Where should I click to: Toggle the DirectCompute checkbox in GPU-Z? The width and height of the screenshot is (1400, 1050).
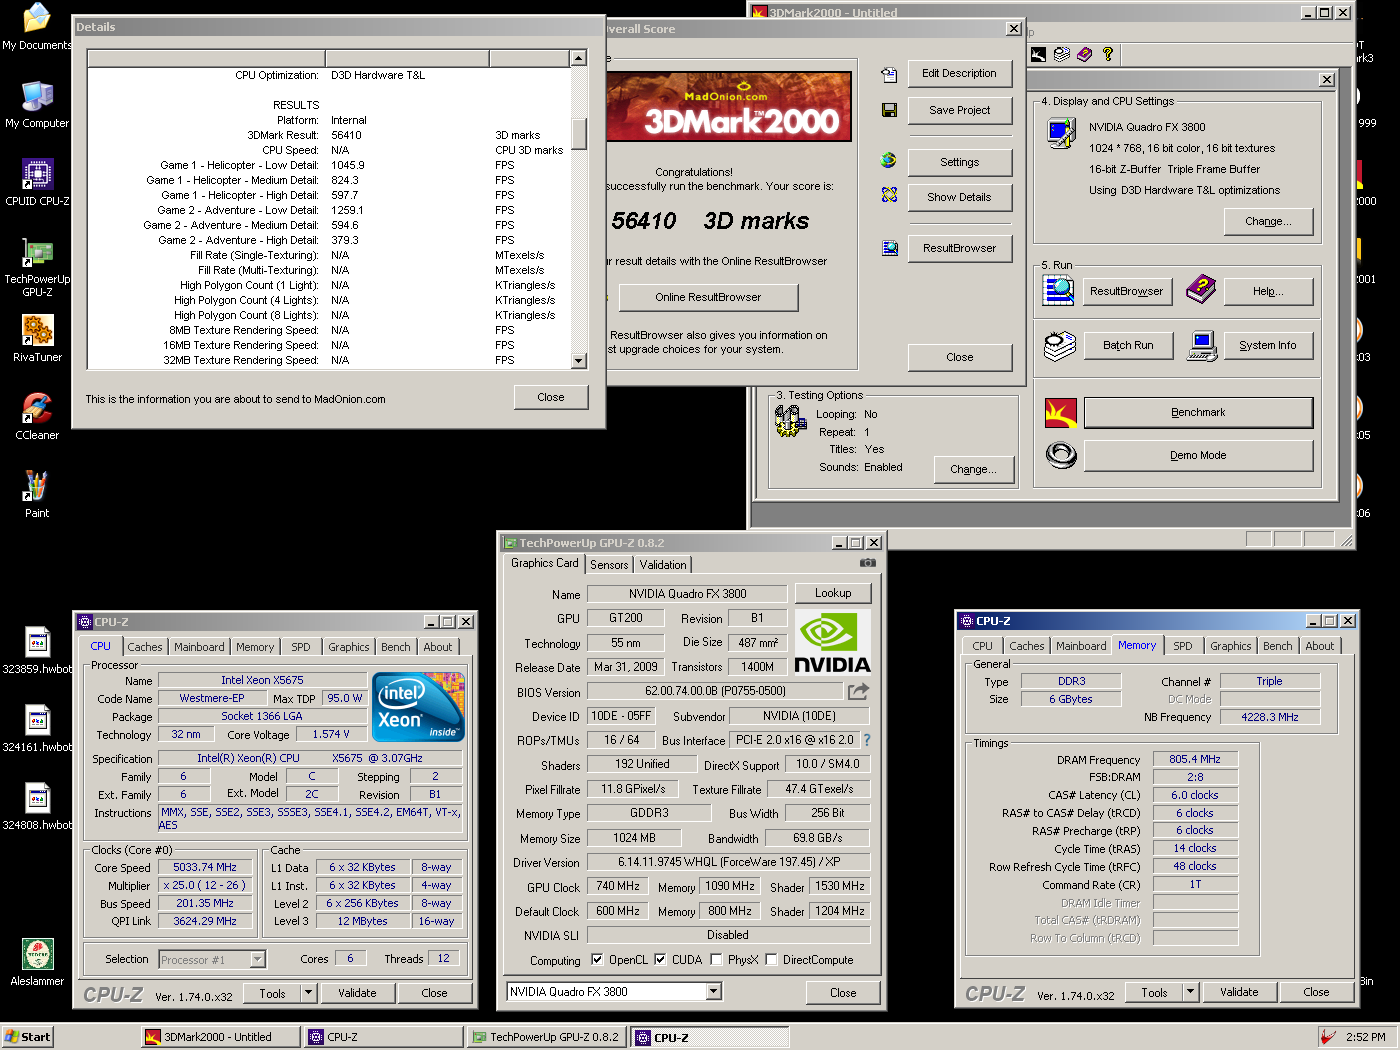click(x=771, y=959)
